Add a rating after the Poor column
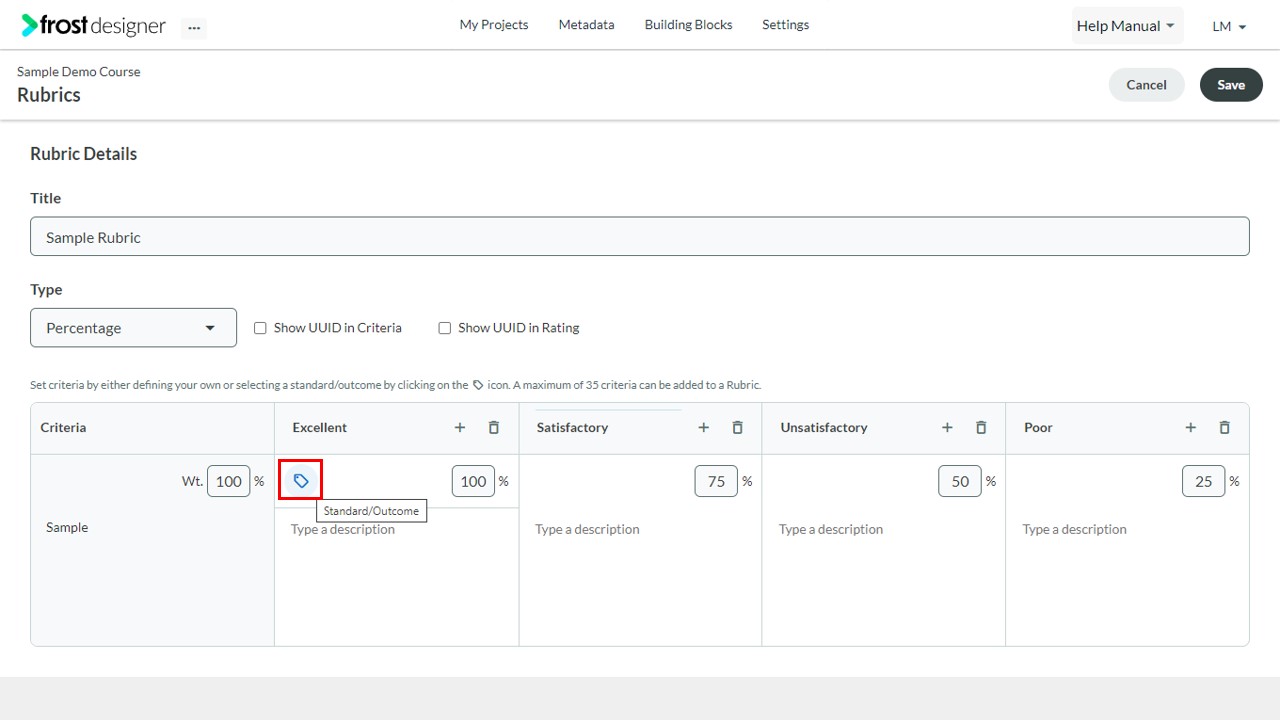This screenshot has width=1280, height=720. (x=1191, y=427)
